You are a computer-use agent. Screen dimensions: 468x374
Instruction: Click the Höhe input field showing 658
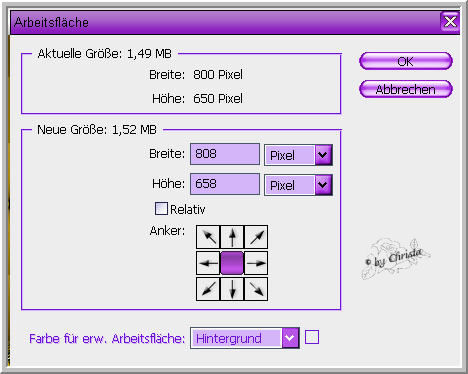tap(225, 184)
